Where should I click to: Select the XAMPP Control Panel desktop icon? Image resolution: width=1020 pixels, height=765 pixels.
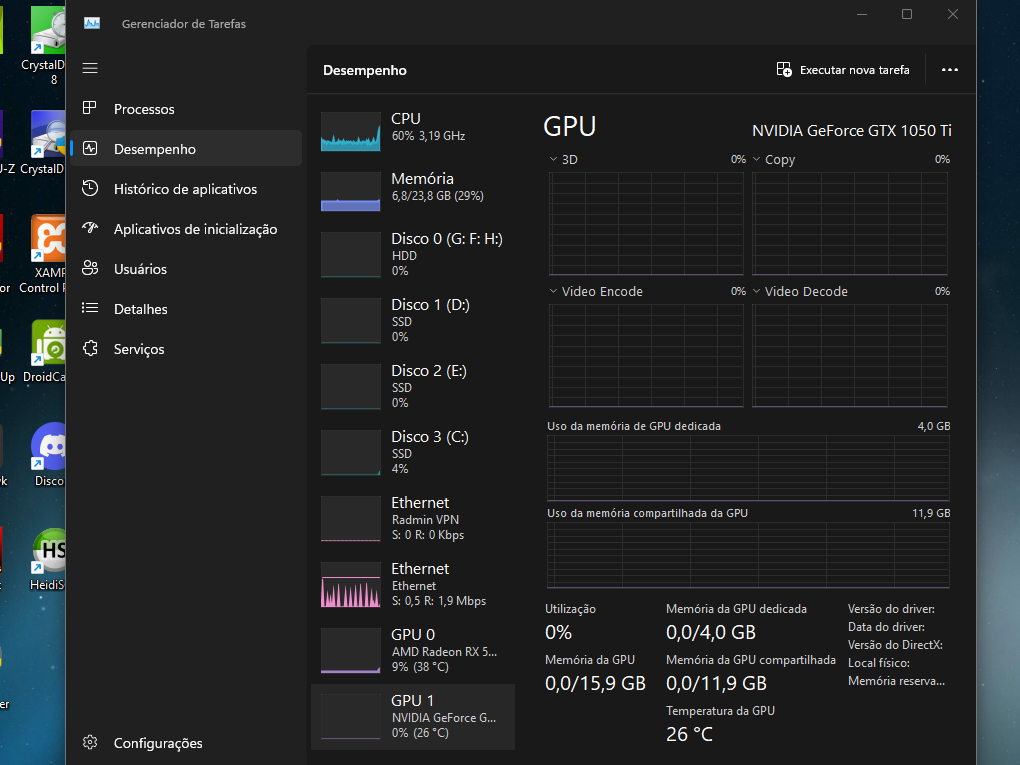[x=44, y=255]
